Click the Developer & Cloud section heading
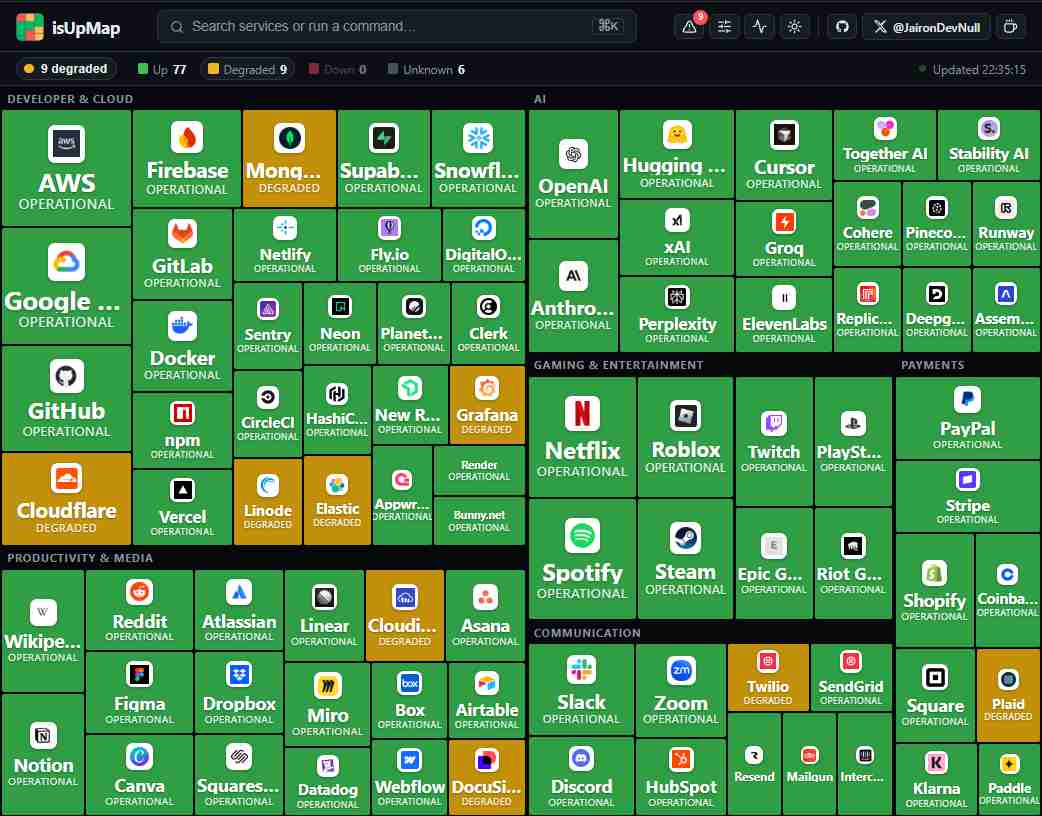The width and height of the screenshot is (1042, 816). pyautogui.click(x=70, y=99)
